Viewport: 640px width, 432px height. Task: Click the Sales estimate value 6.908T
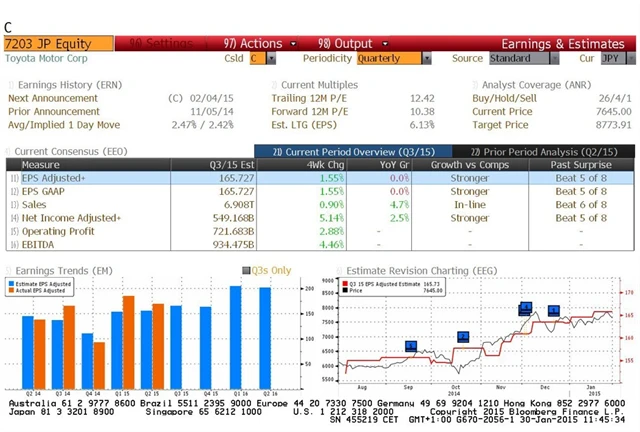(x=239, y=205)
